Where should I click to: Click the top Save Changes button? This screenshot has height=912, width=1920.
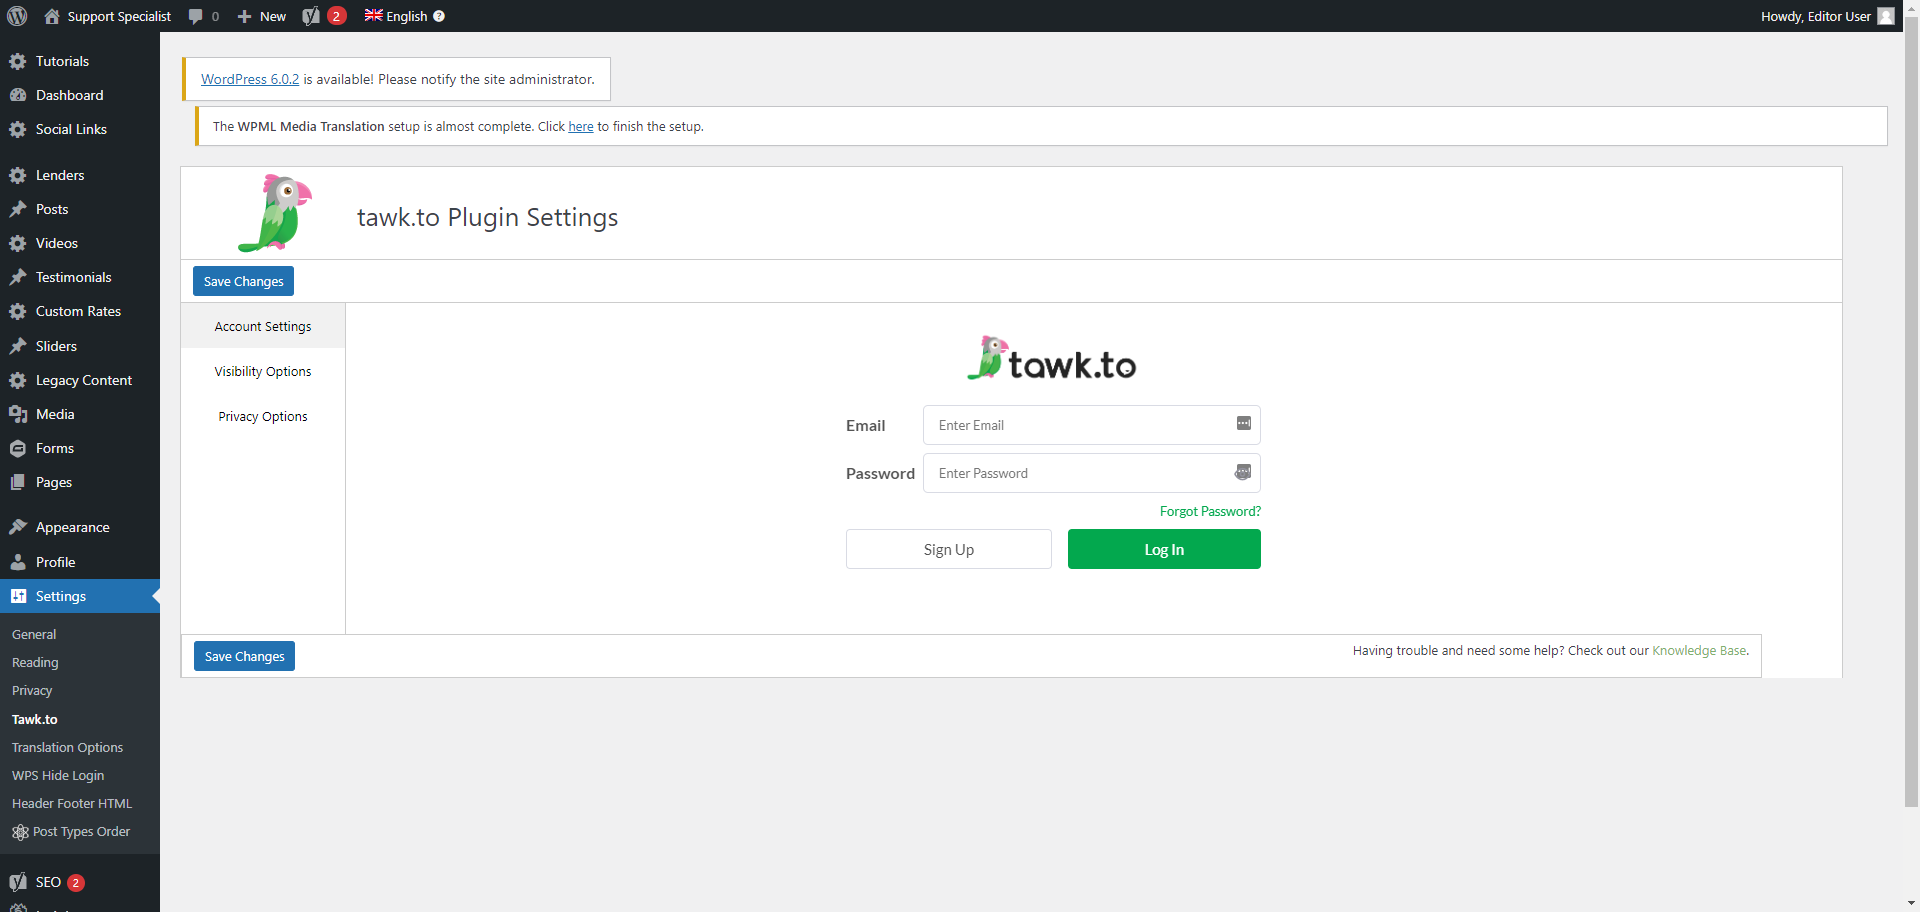coord(243,281)
